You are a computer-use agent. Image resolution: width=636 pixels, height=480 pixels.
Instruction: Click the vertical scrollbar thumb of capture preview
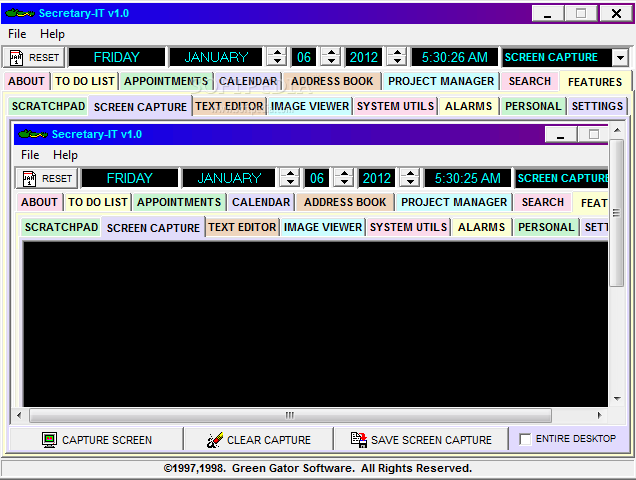(x=617, y=213)
